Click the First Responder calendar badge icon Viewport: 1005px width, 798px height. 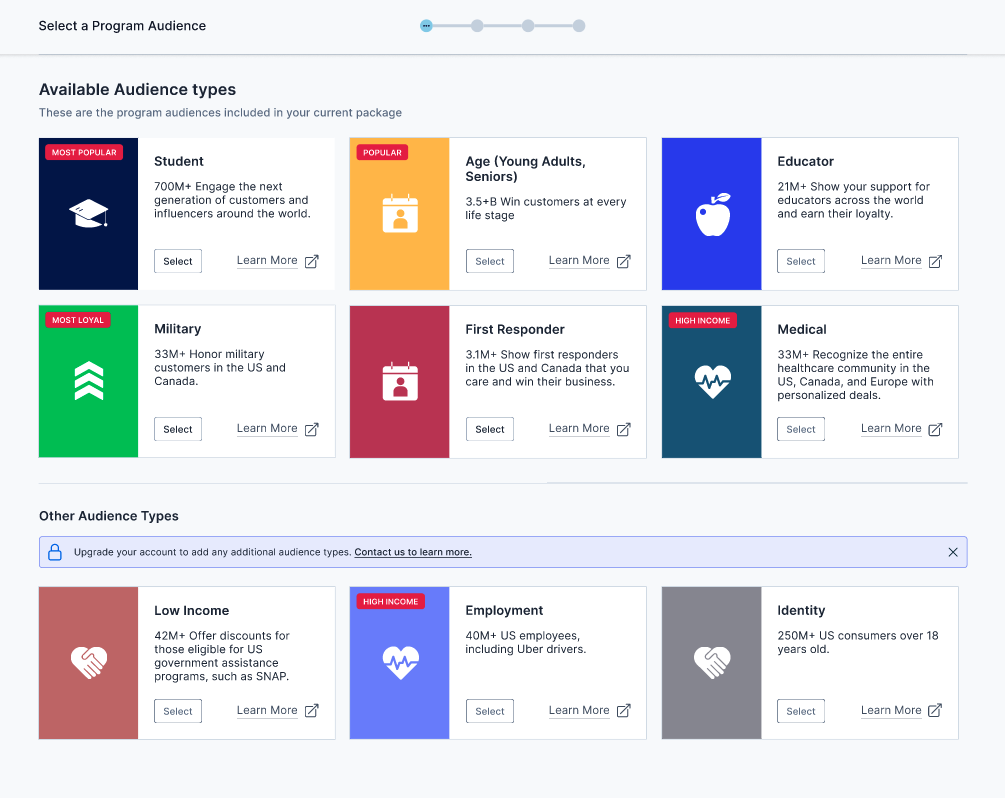click(400, 382)
